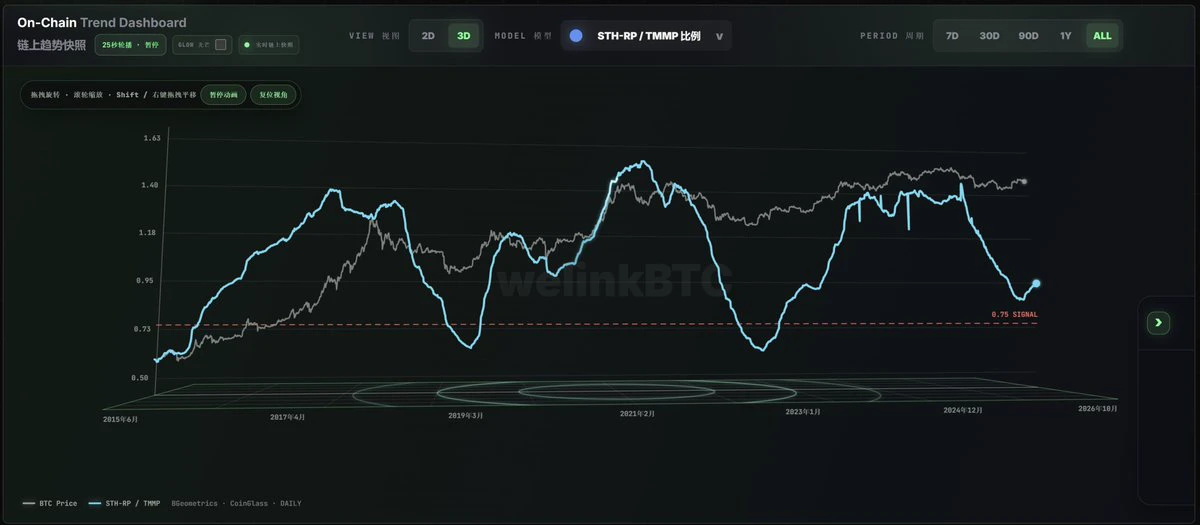Select the 1Y period
1200x525 pixels.
1066,36
